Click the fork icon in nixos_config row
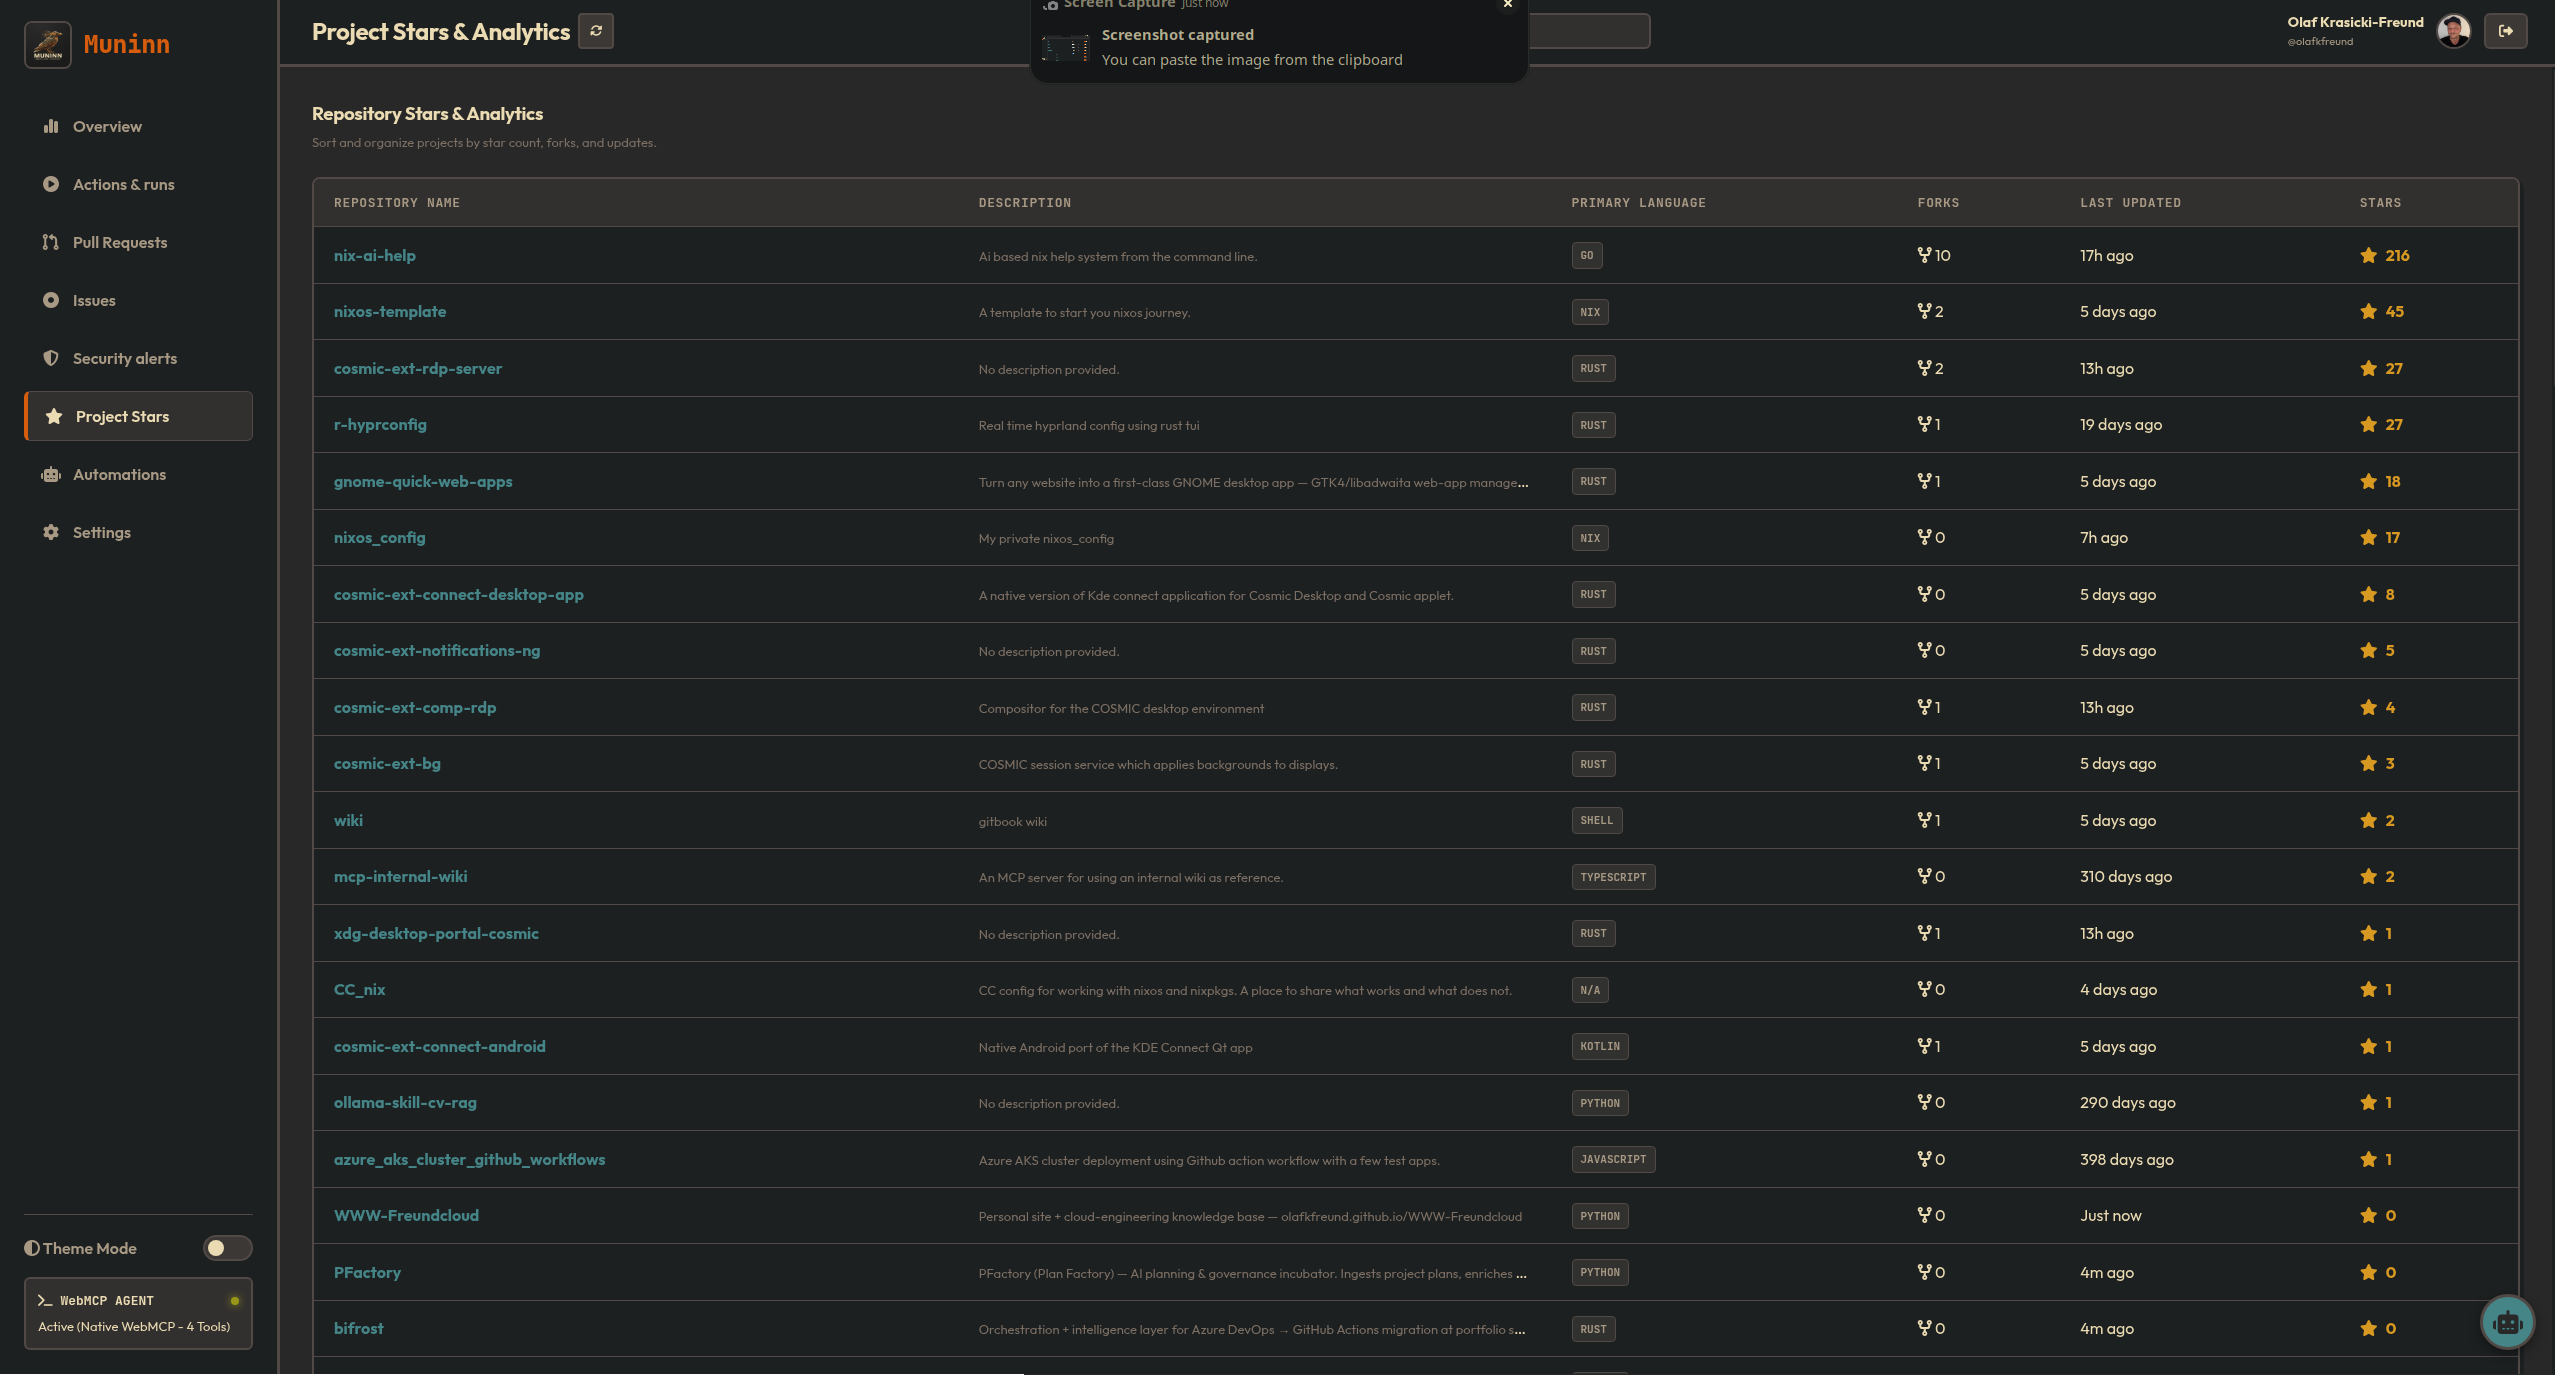The image size is (2555, 1375). pos(1924,537)
